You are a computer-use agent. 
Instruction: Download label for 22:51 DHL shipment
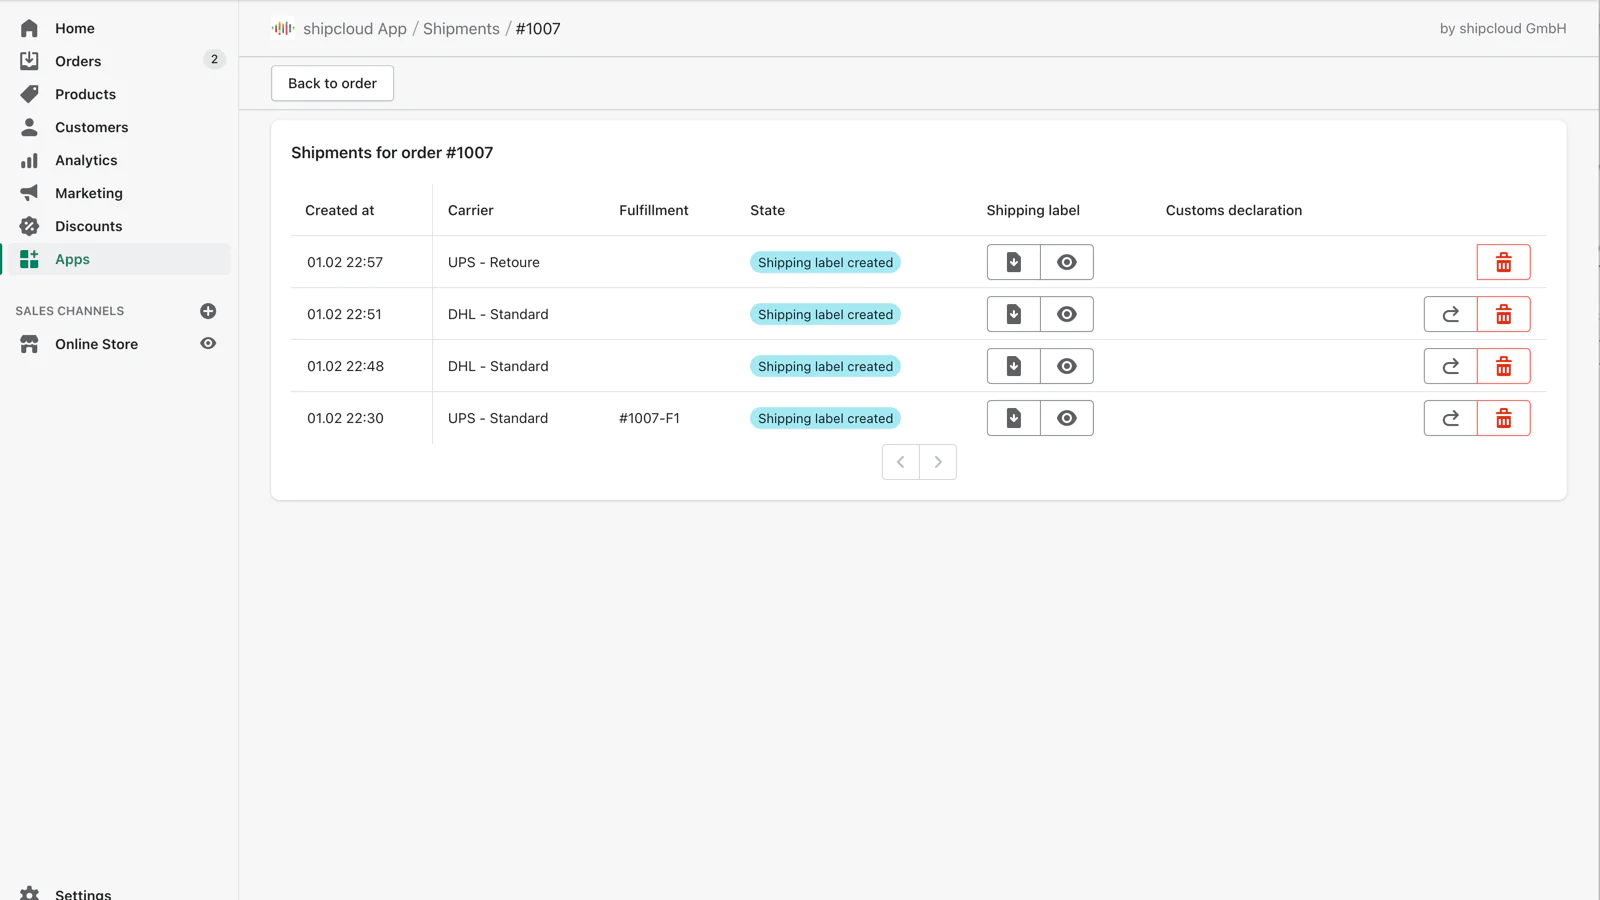pyautogui.click(x=1013, y=314)
